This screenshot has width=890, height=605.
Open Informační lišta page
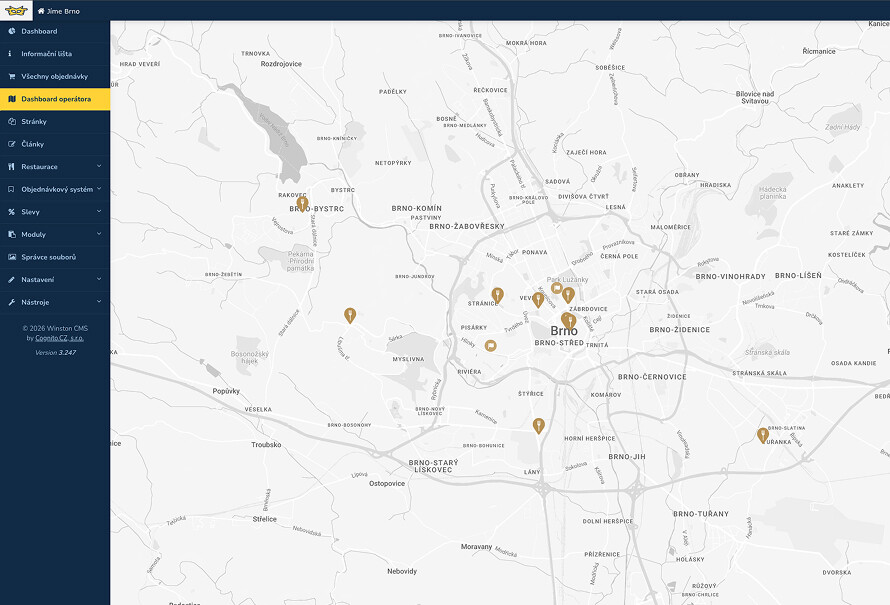[x=48, y=53]
